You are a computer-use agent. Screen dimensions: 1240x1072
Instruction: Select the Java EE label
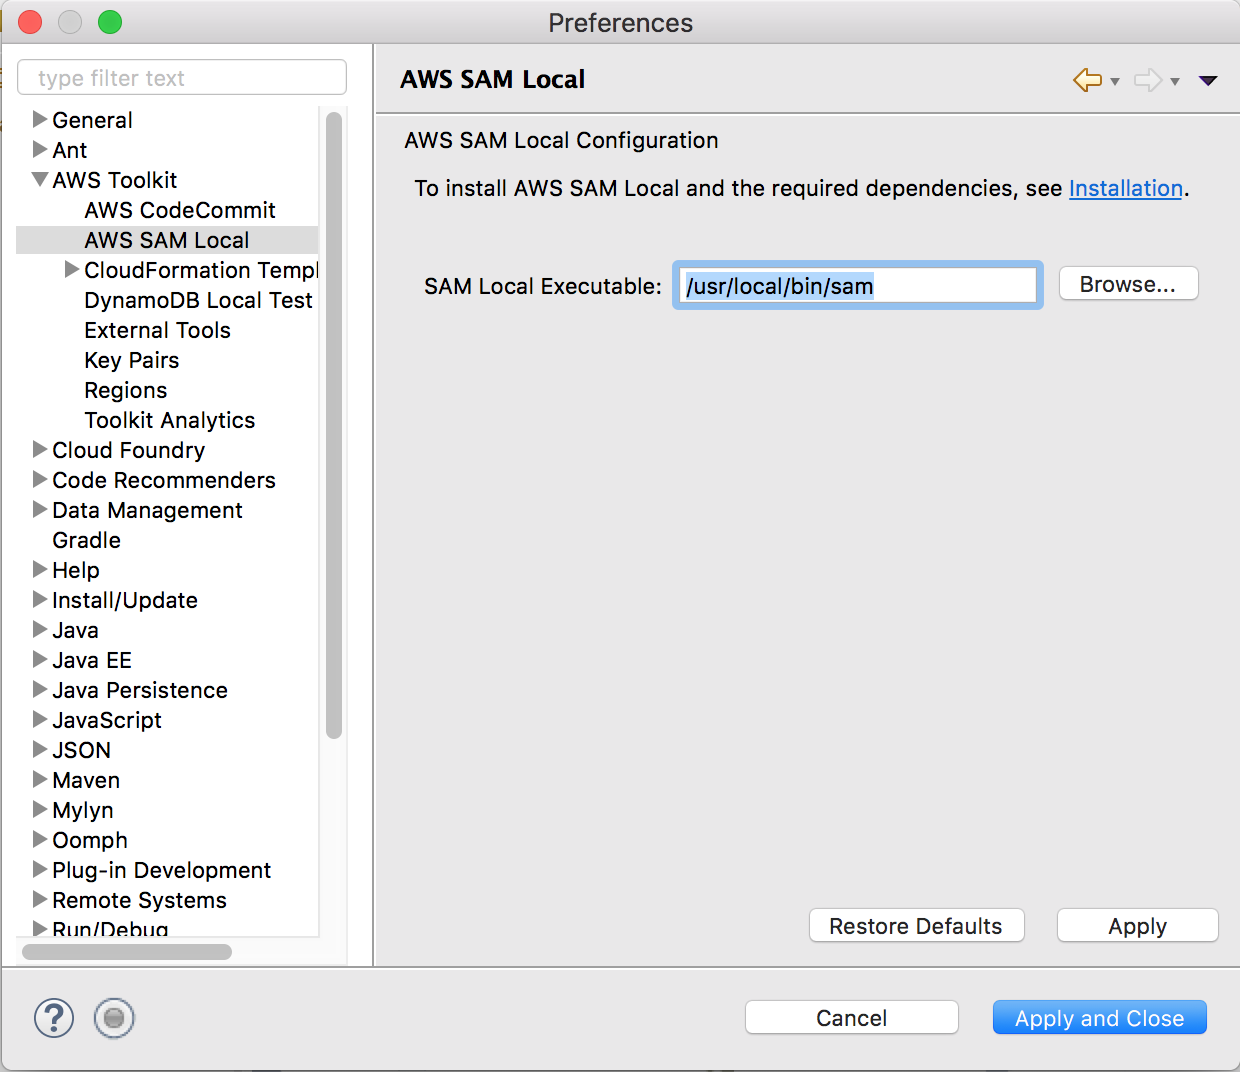click(x=92, y=660)
